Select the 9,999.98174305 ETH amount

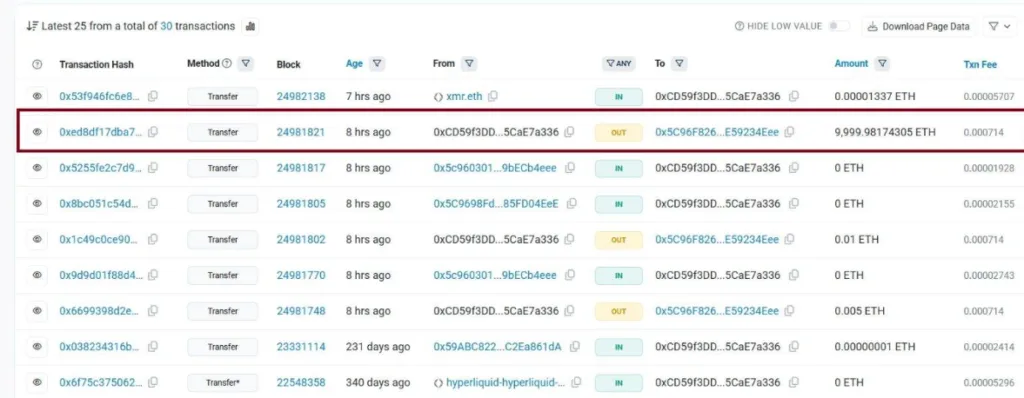(x=885, y=132)
